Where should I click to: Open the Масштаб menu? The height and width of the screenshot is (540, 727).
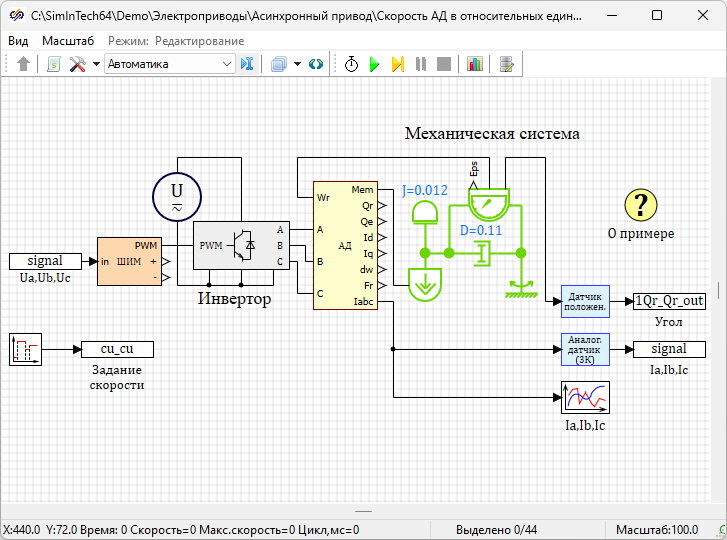[x=68, y=40]
